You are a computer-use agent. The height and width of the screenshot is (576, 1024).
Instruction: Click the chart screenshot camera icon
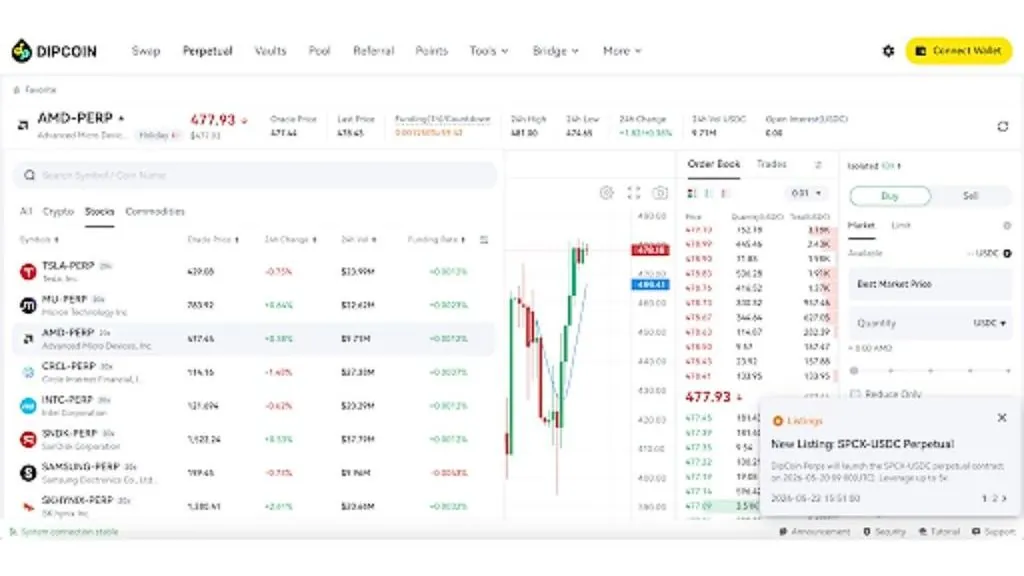pos(660,193)
